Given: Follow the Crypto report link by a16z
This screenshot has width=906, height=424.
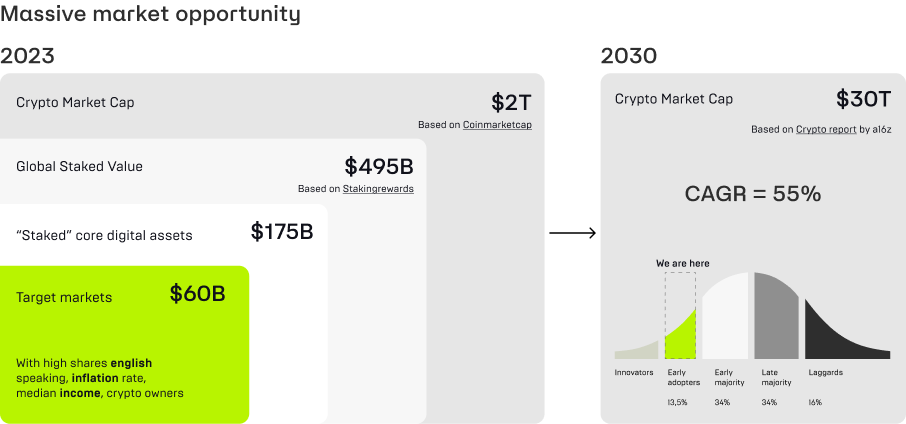Looking at the screenshot, I should click(824, 130).
